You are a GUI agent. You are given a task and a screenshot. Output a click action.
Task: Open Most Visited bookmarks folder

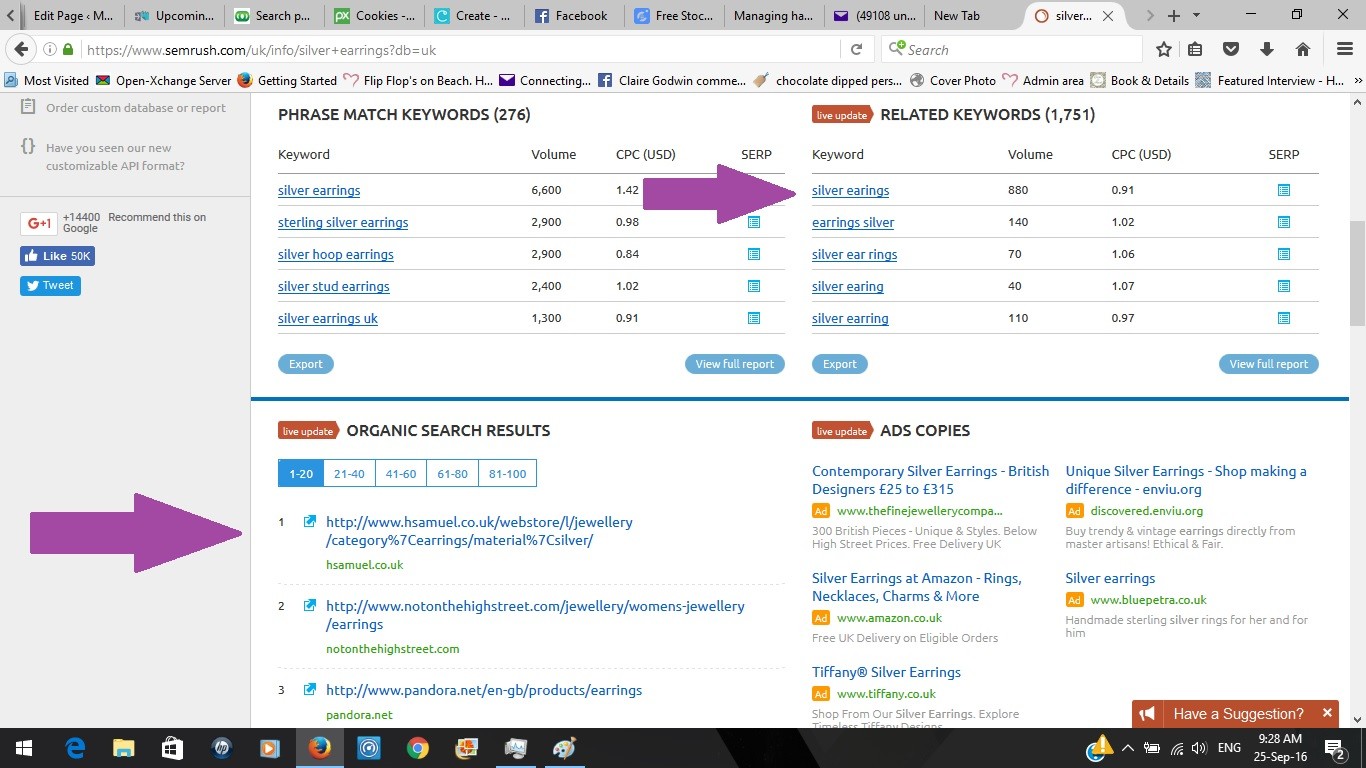pos(47,81)
